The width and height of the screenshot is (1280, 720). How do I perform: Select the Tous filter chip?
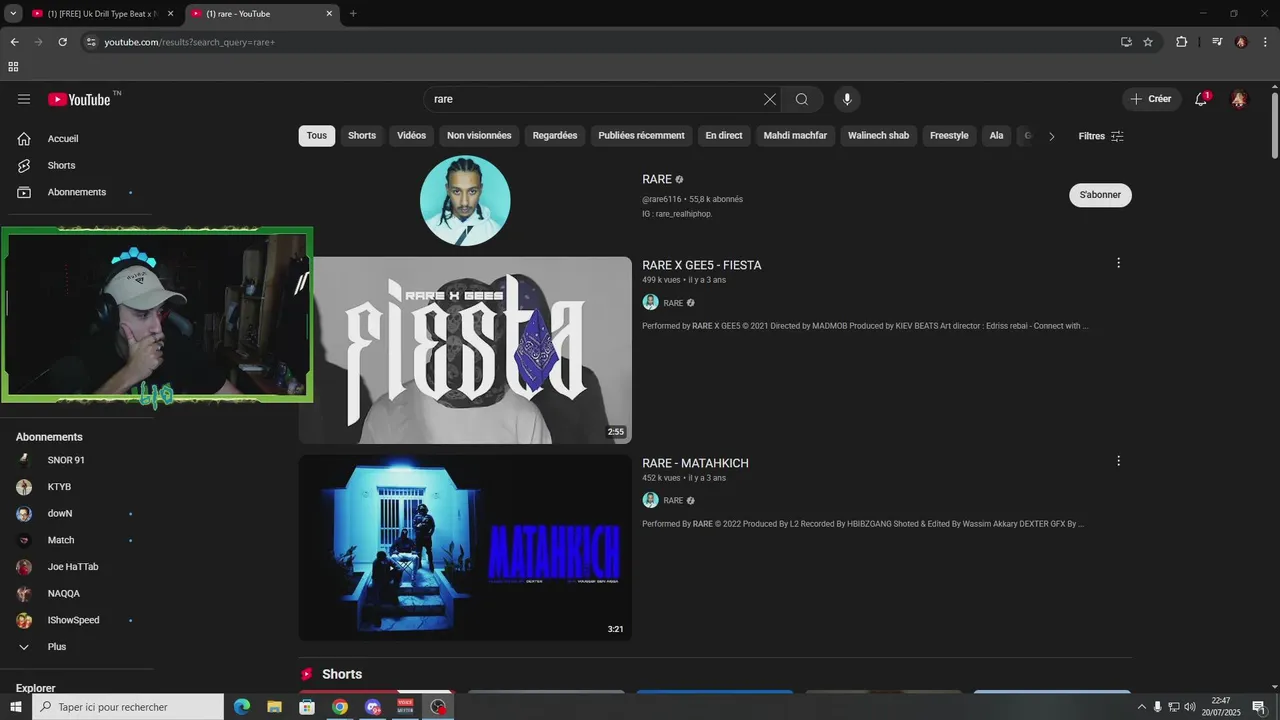click(317, 136)
